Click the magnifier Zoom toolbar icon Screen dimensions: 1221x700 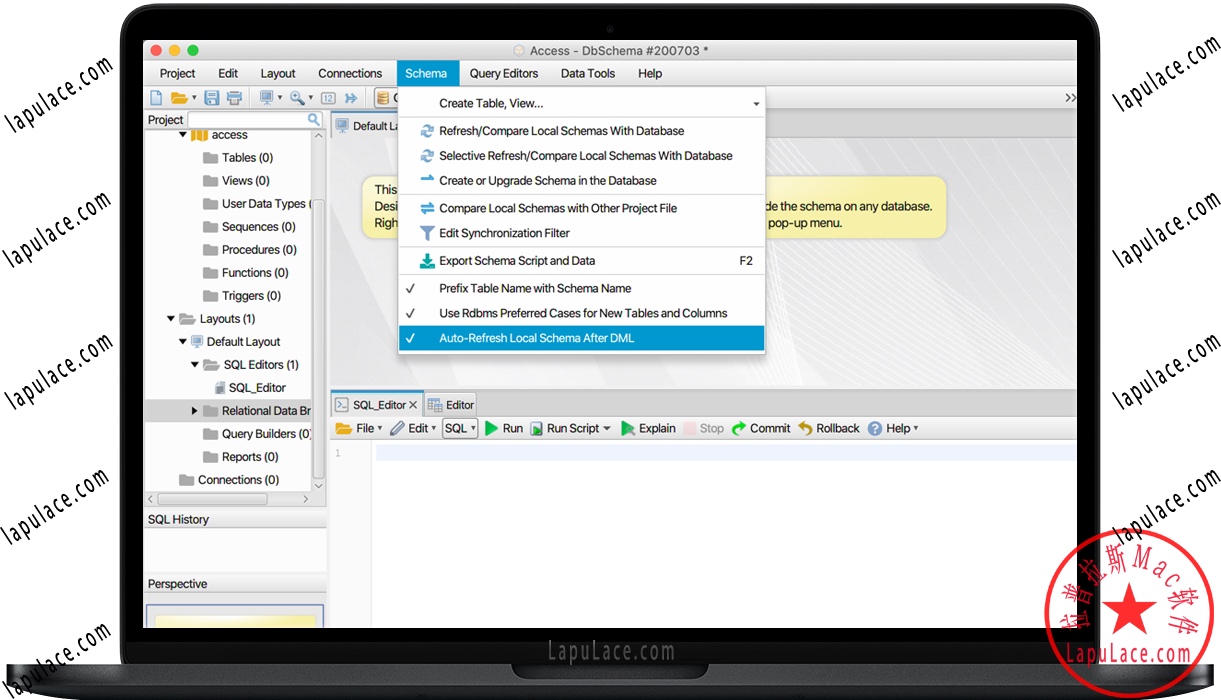pyautogui.click(x=297, y=98)
